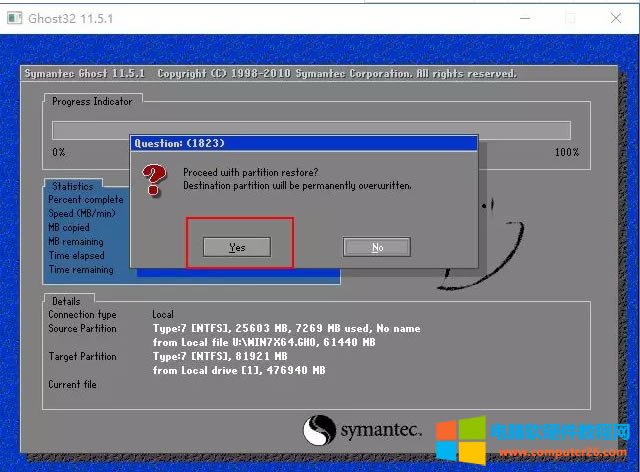The image size is (640, 472).
Task: Minimize the Ghost32 window
Action: coord(525,17)
